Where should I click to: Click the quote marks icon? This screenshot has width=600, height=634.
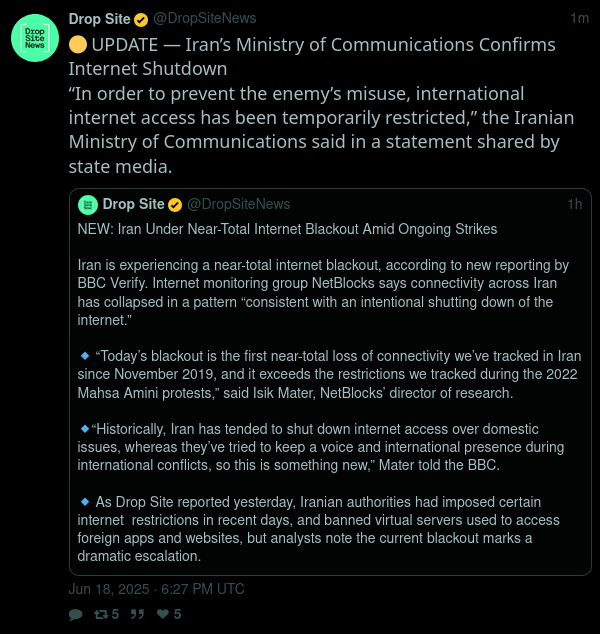pyautogui.click(x=137, y=615)
